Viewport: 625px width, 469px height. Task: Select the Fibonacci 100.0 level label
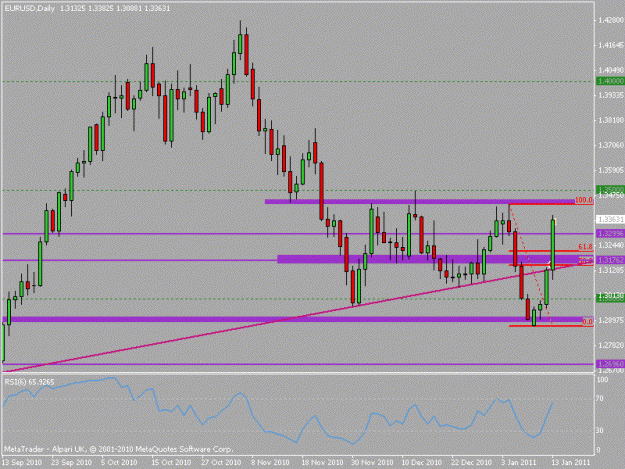584,200
